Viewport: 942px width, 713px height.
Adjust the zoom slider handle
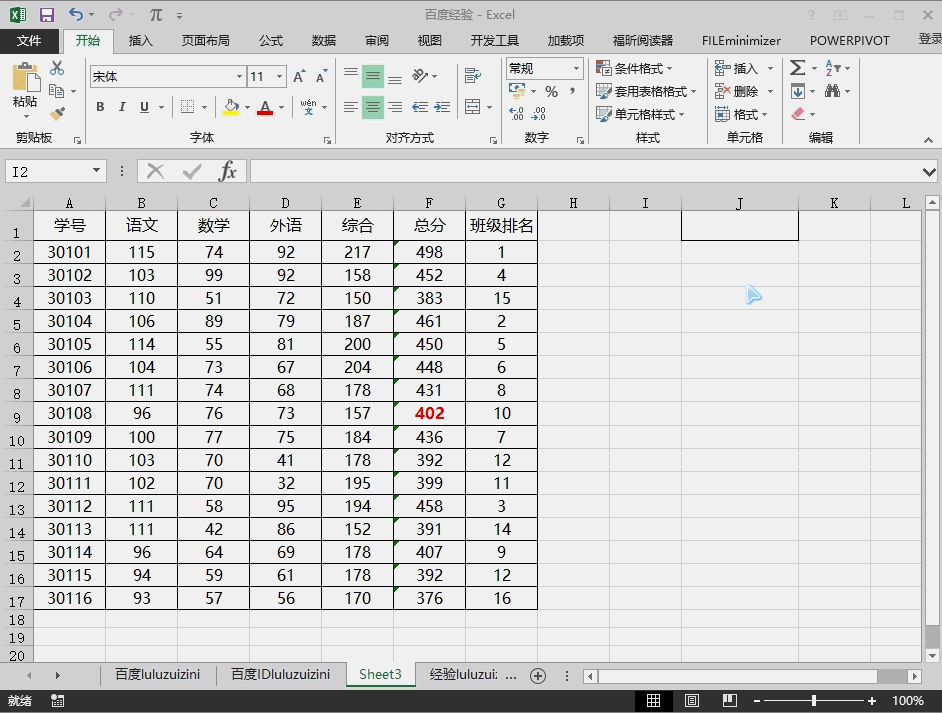pos(814,700)
